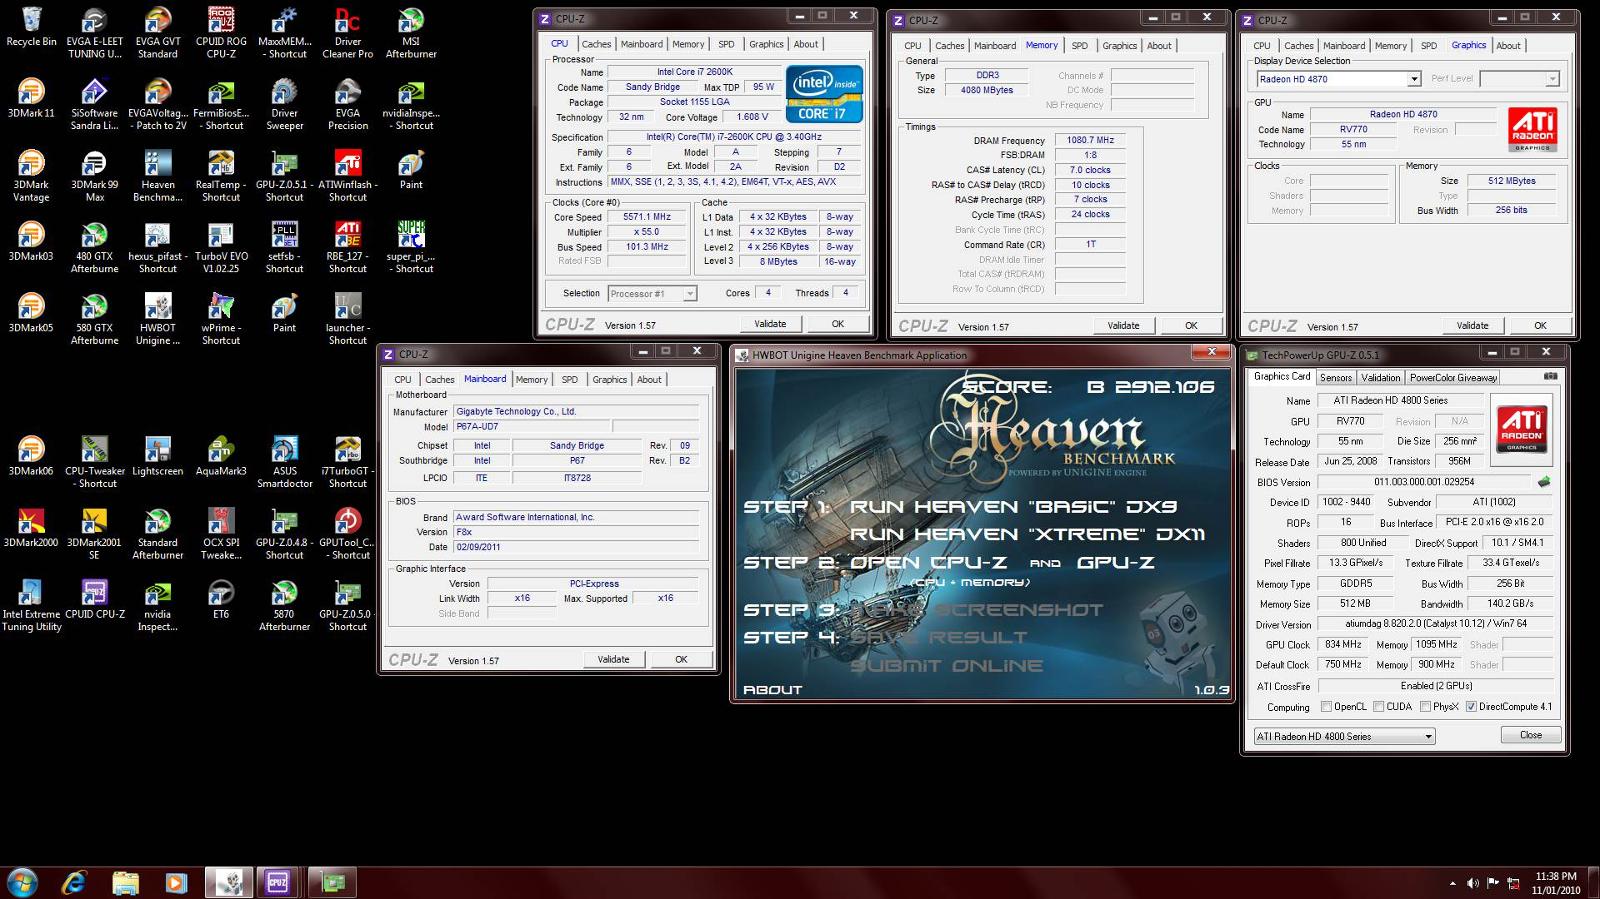Click the DRAM Frequency value 1080.7 MHz
The image size is (1600, 899).
pyautogui.click(x=1090, y=141)
